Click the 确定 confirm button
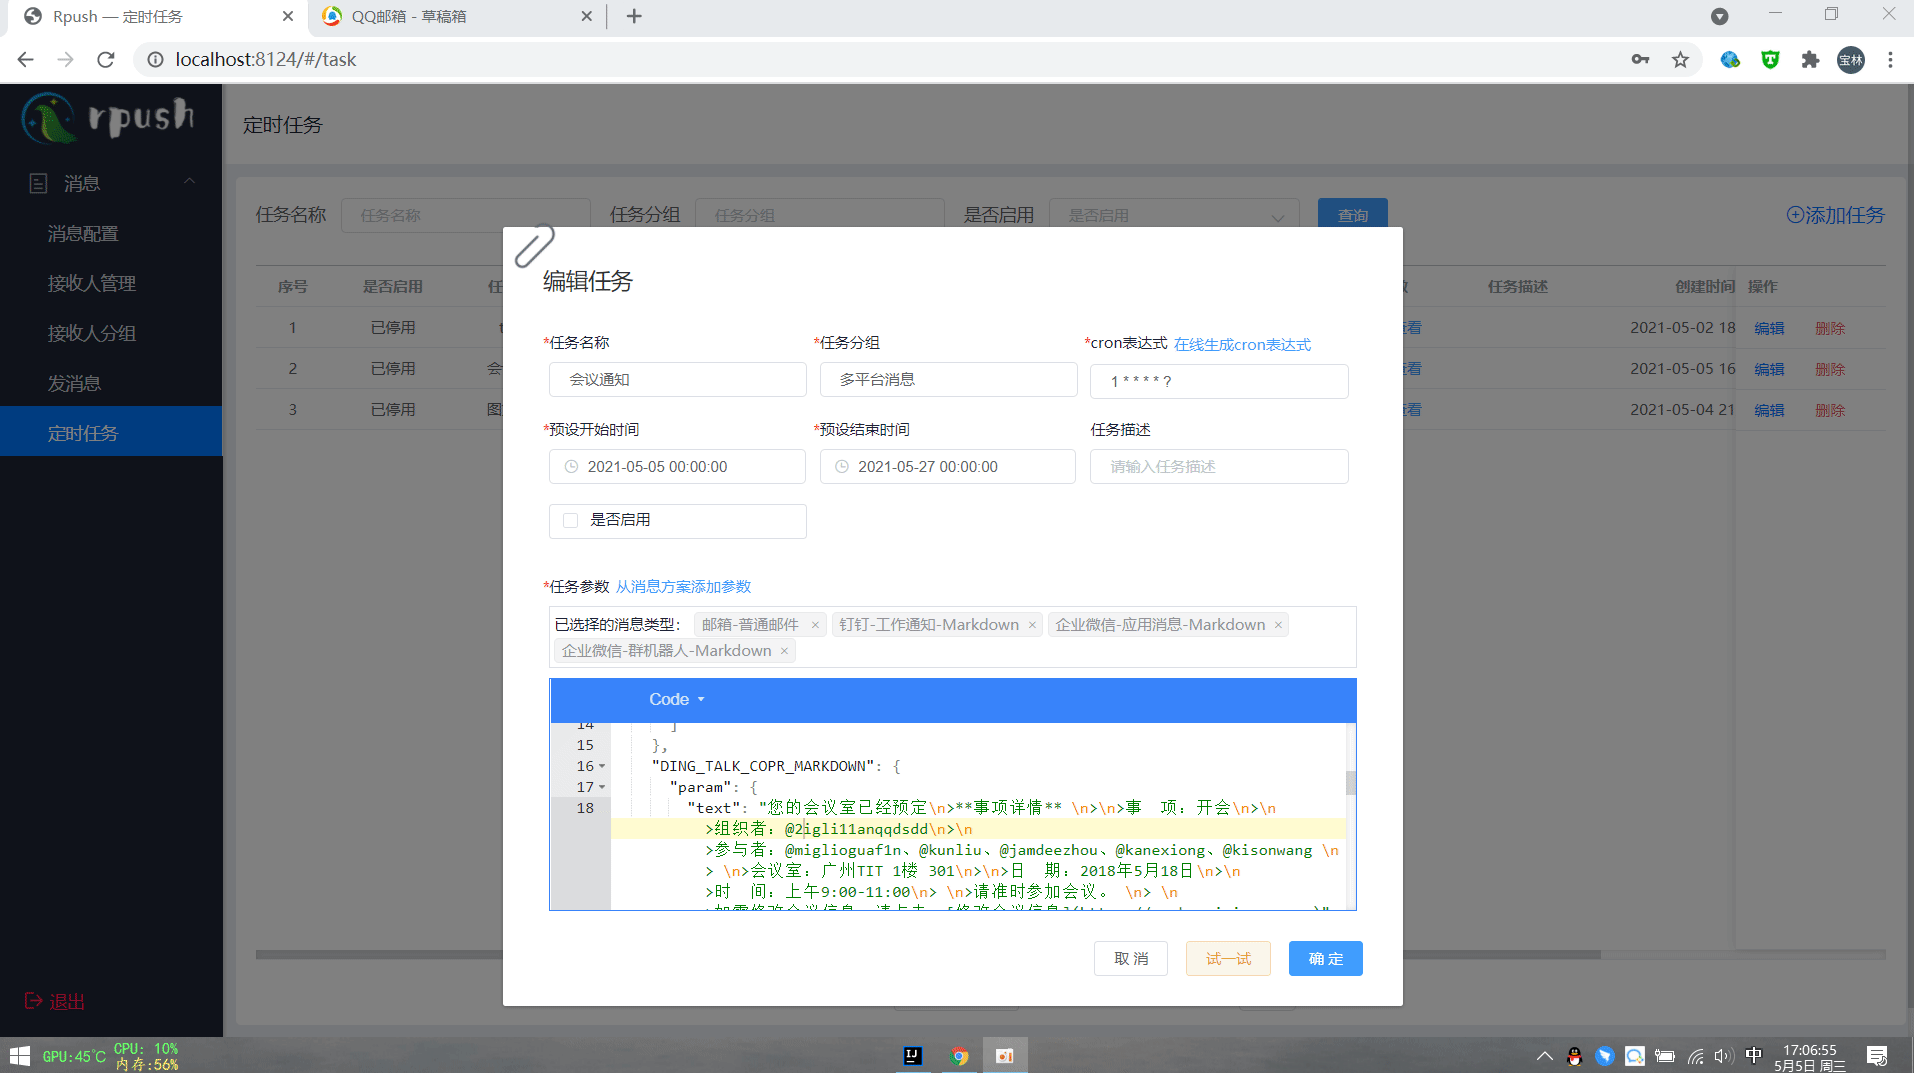Viewport: 1914px width, 1073px height. pyautogui.click(x=1325, y=958)
